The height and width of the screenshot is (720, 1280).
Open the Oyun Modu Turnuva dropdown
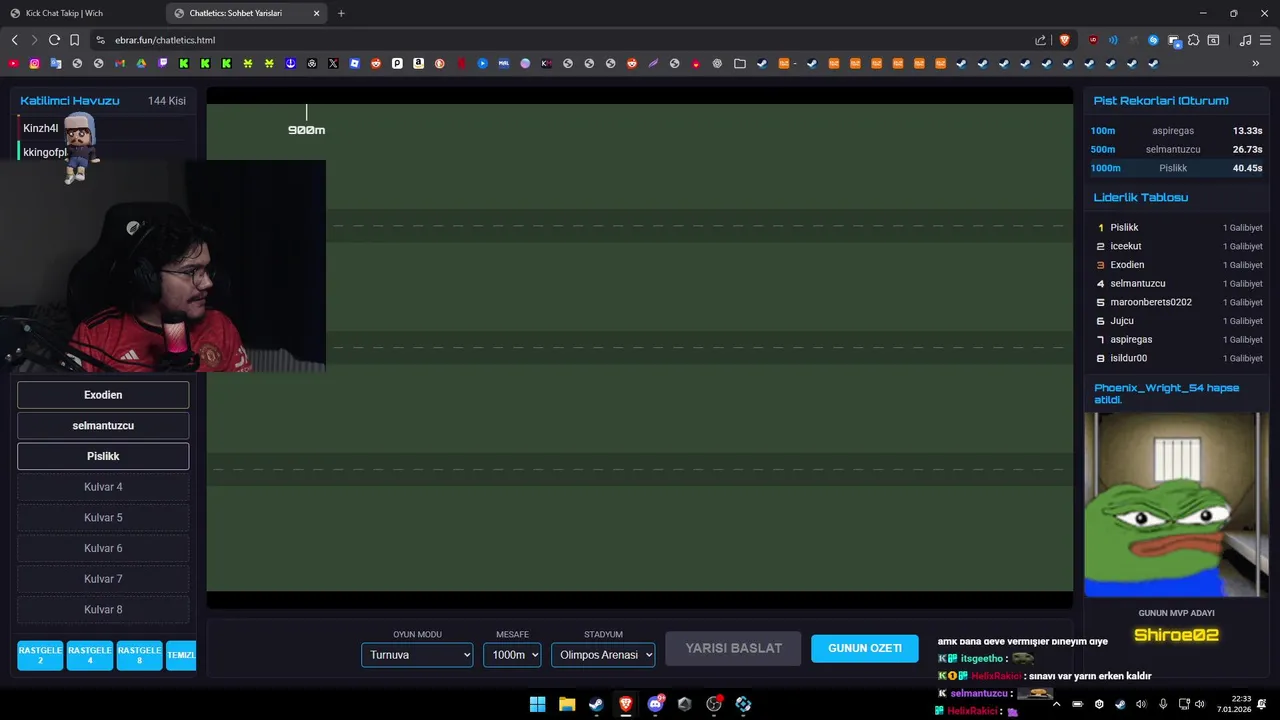point(417,655)
